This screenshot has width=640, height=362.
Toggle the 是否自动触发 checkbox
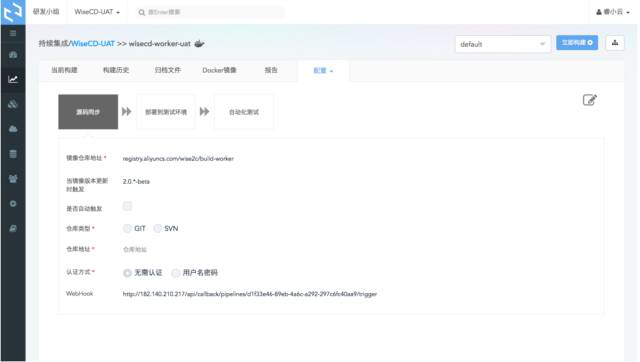(127, 206)
